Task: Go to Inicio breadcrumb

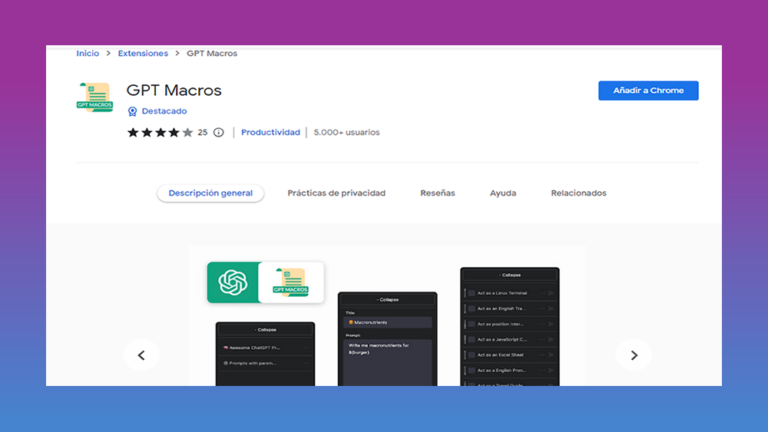Action: [x=88, y=53]
